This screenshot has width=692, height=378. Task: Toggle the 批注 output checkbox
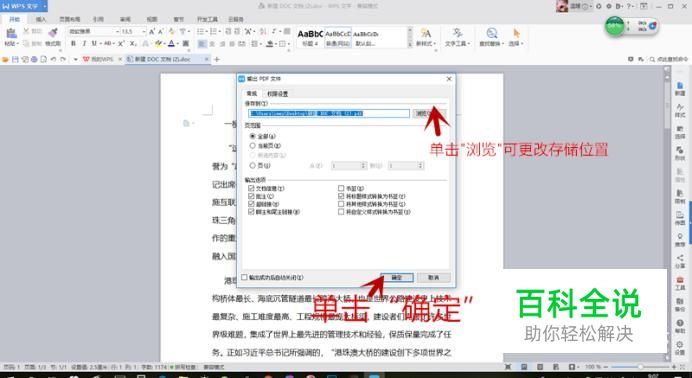click(x=251, y=196)
